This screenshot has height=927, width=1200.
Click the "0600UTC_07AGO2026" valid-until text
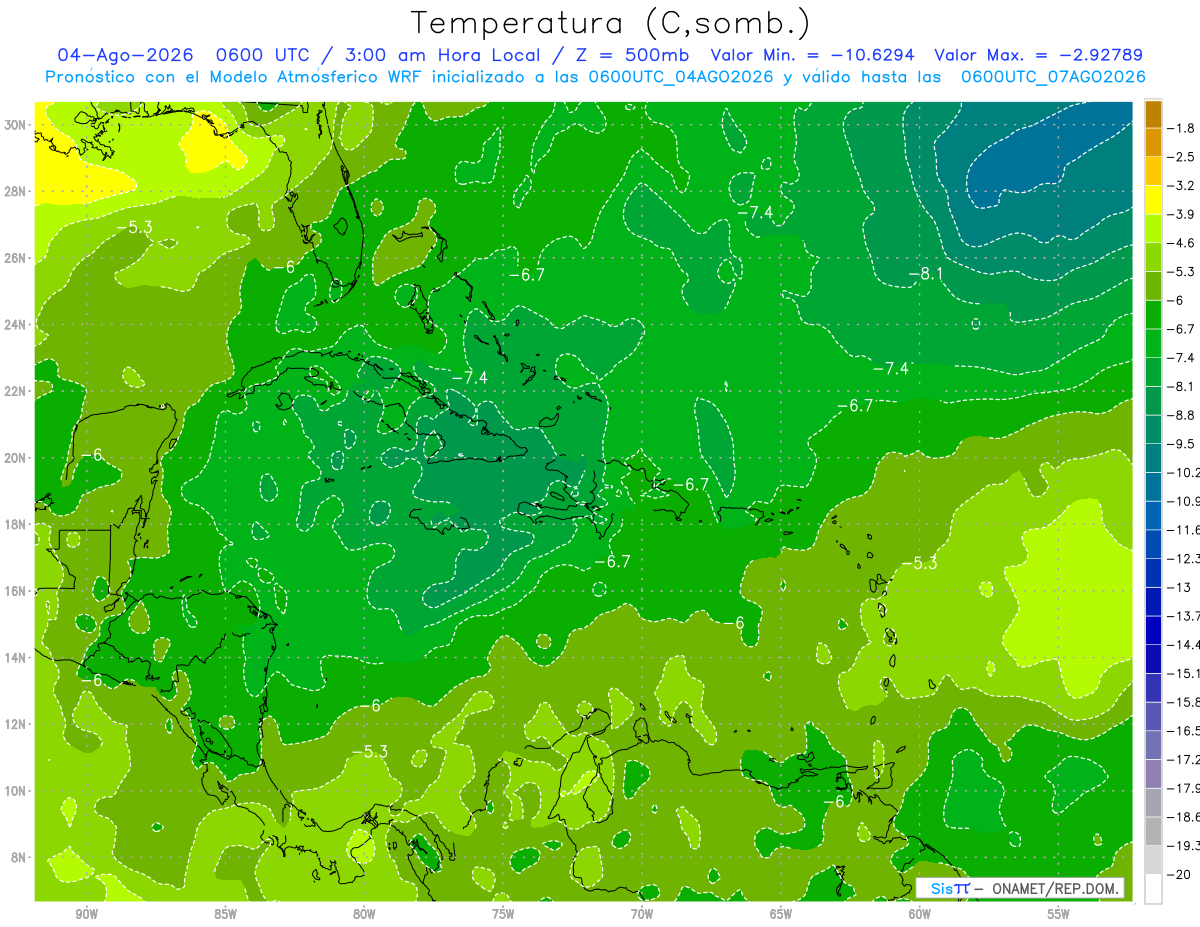click(x=1053, y=77)
